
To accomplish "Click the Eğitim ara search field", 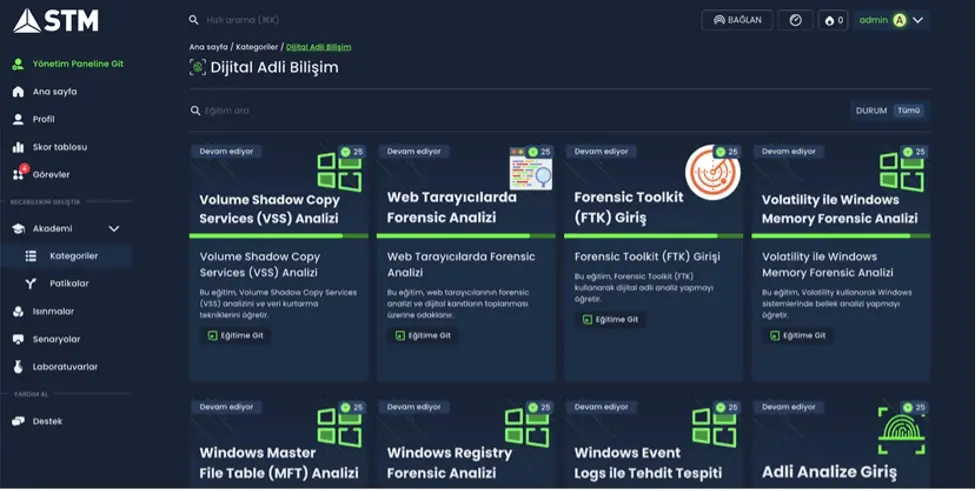I will [400, 111].
